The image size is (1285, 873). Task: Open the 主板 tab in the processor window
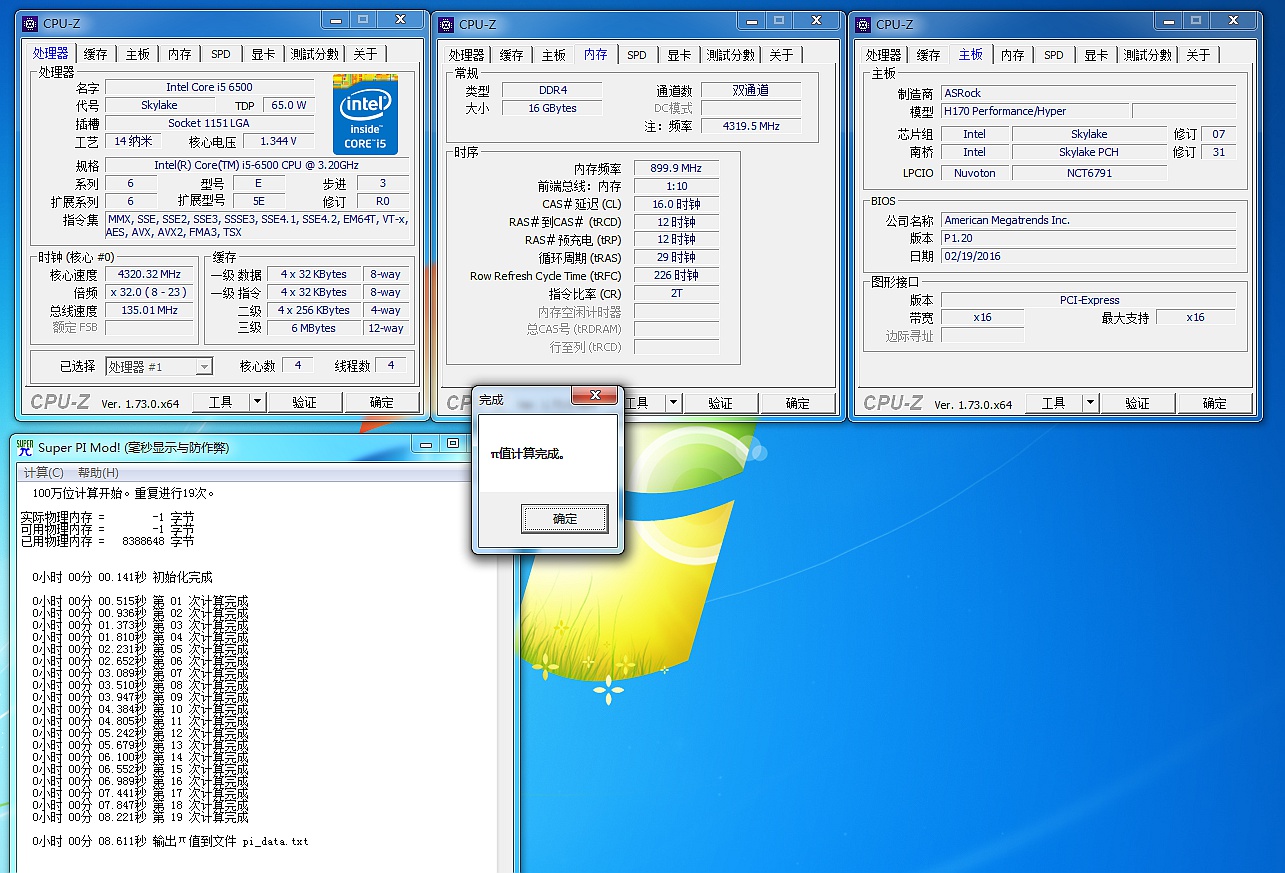coord(138,55)
